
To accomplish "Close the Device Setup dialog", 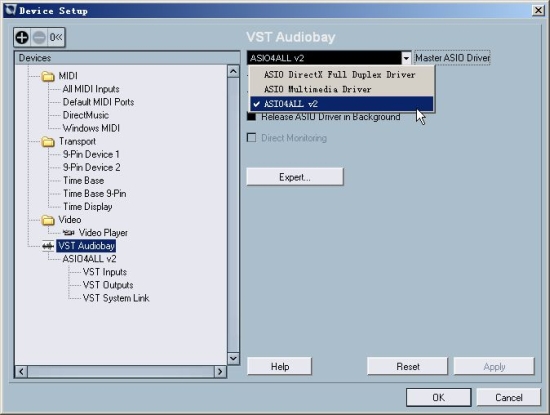I will coord(538,10).
